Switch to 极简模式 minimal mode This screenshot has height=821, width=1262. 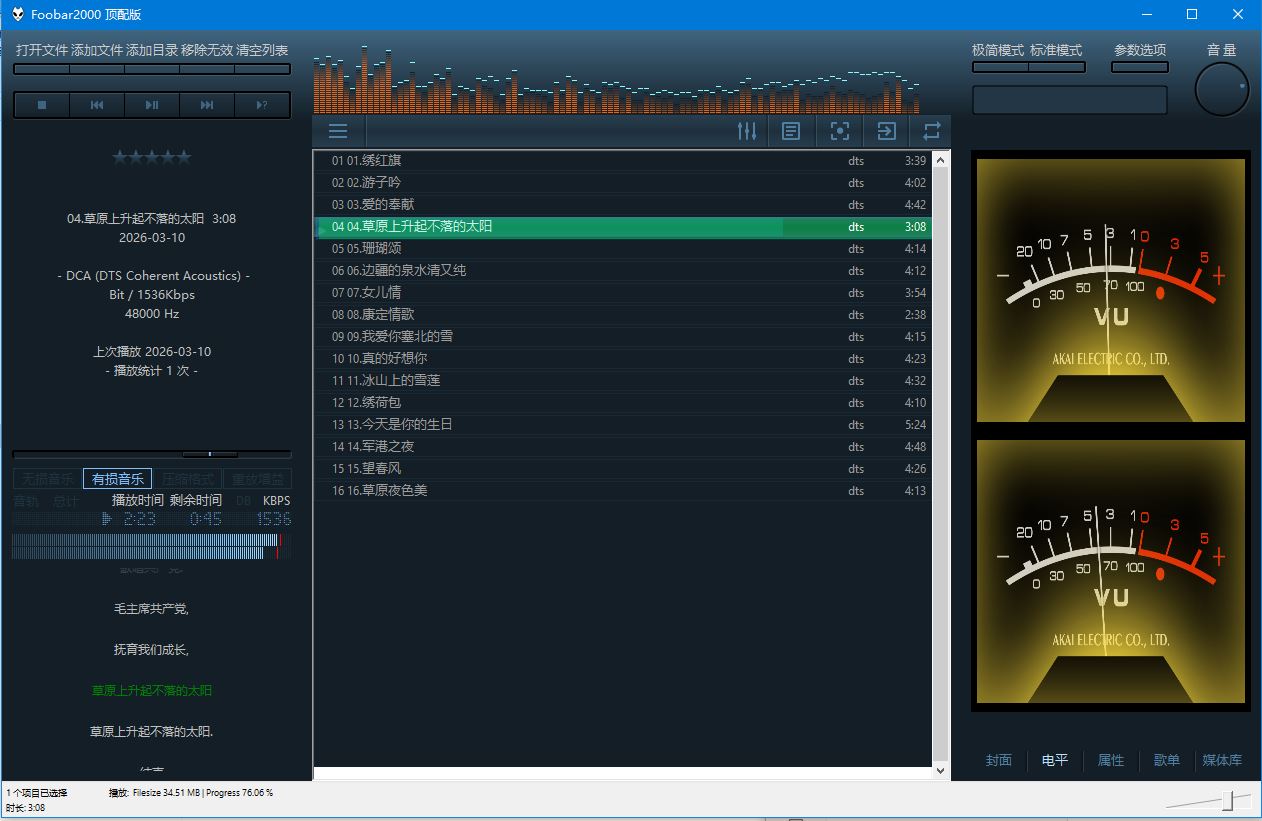coord(998,50)
